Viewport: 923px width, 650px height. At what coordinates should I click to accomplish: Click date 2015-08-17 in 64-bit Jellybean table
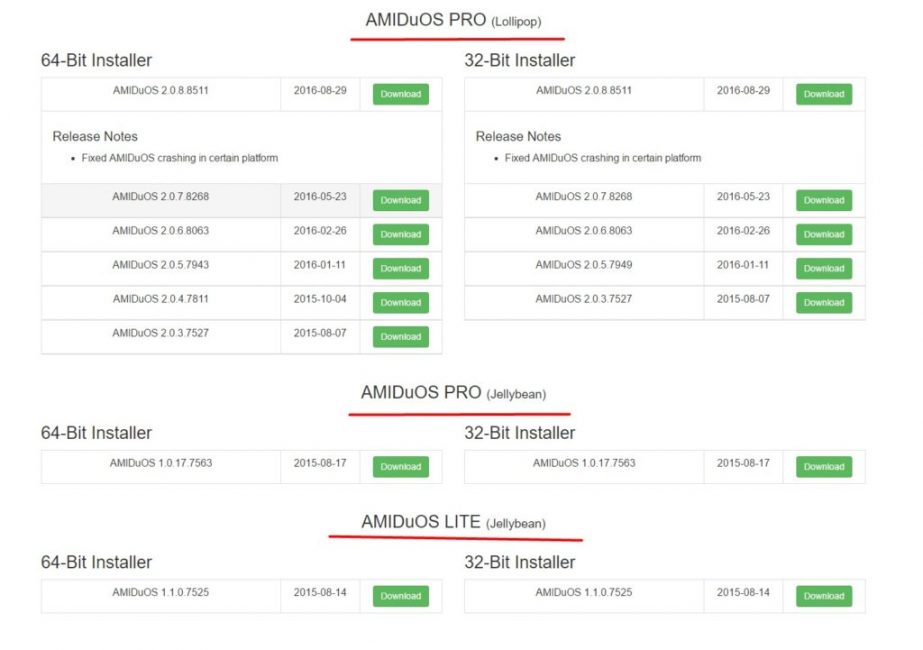pos(320,463)
